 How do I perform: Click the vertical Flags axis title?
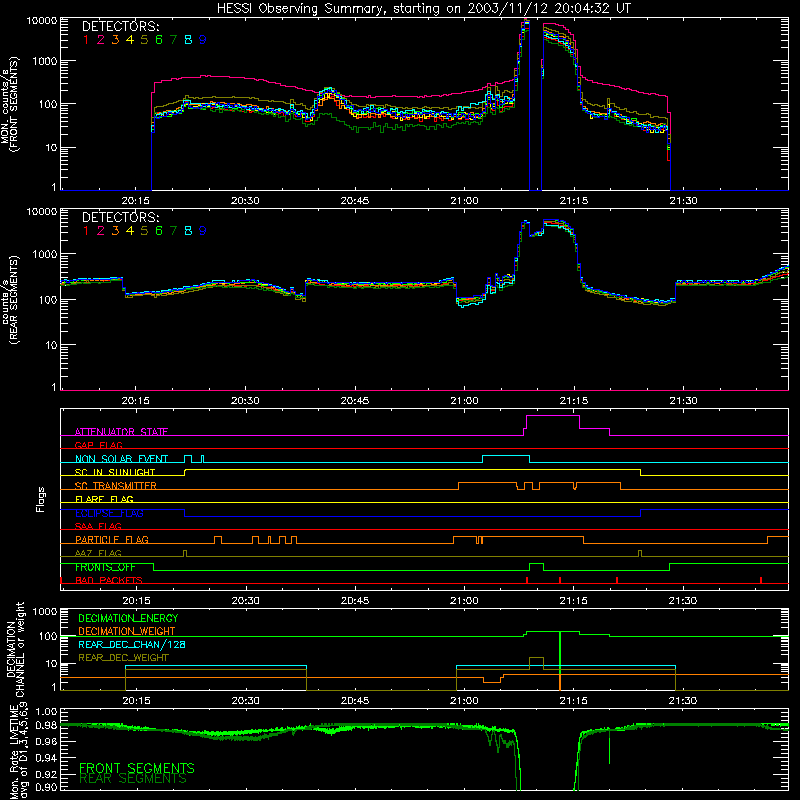41,499
